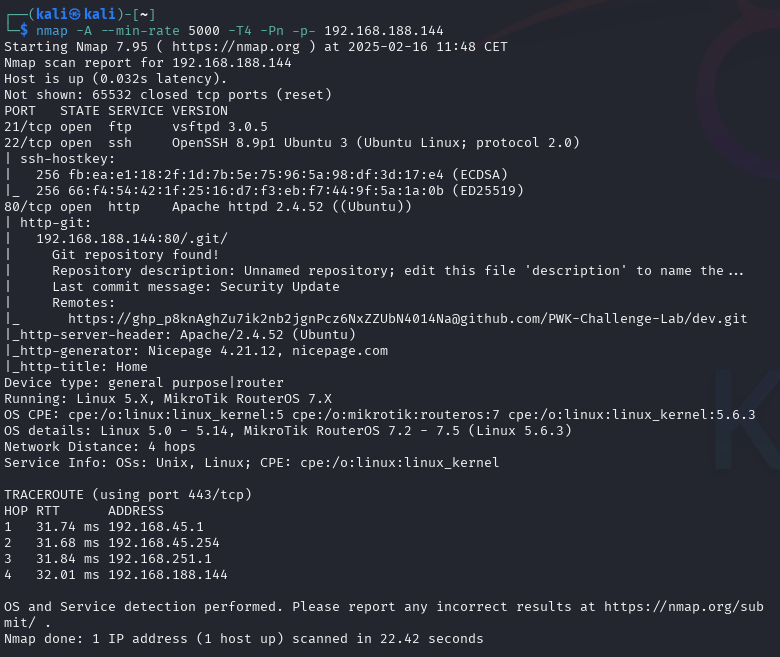Click the nmap command at the prompt

point(239,31)
